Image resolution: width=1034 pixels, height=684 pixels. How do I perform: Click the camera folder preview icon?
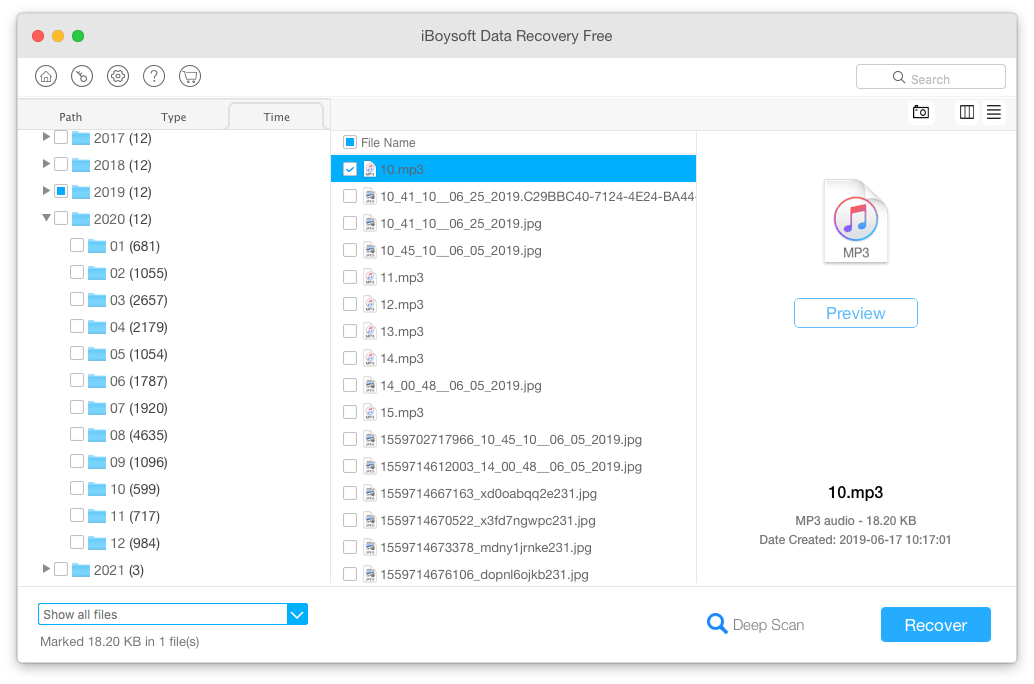(920, 112)
